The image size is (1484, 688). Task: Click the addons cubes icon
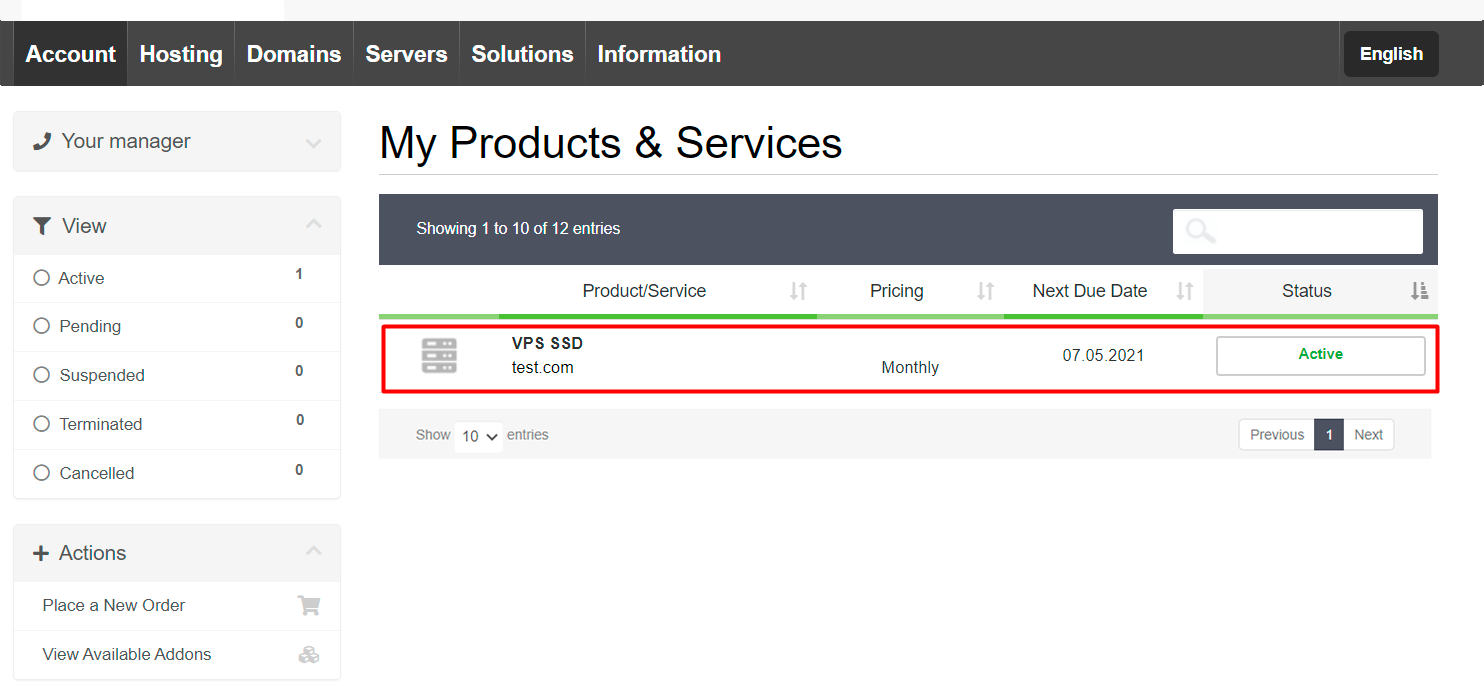coord(309,655)
